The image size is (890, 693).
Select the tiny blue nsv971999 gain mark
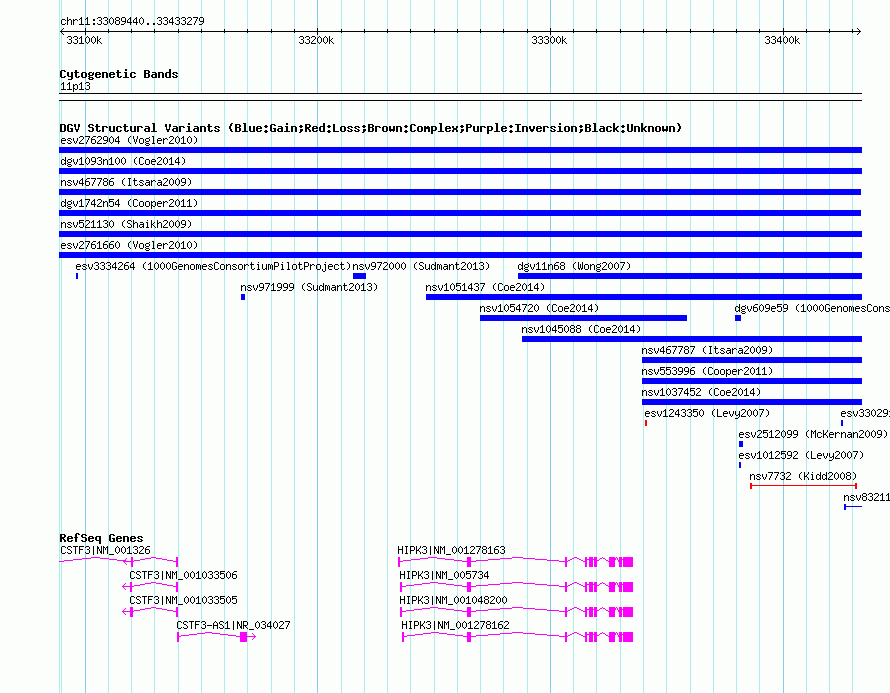coord(243,297)
